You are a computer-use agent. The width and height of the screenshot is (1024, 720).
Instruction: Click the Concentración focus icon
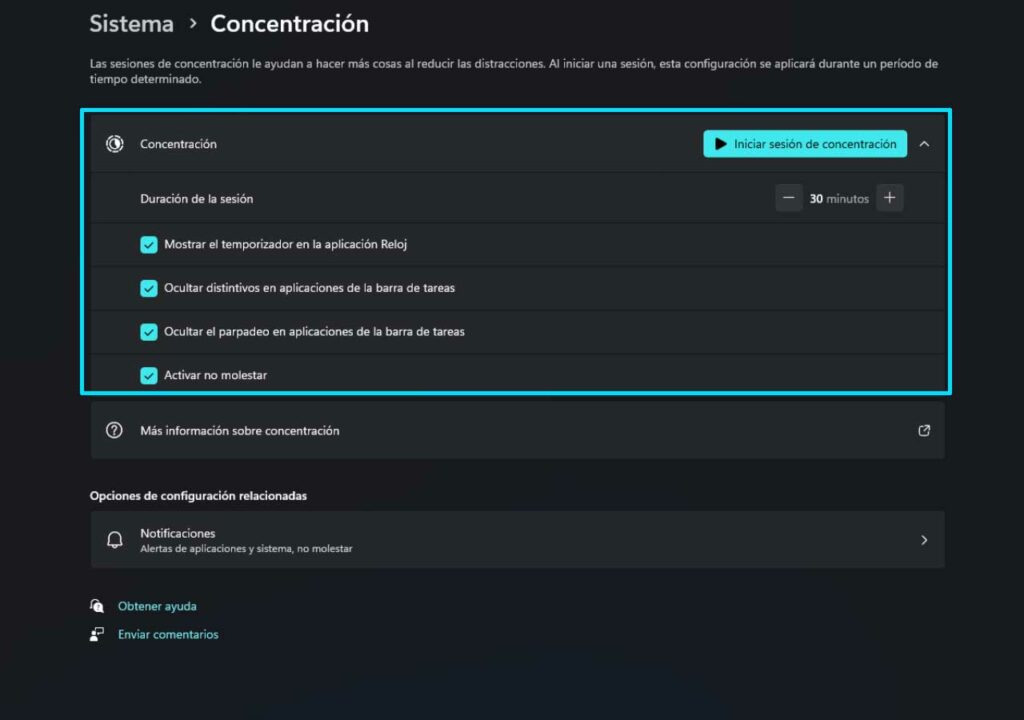tap(115, 144)
